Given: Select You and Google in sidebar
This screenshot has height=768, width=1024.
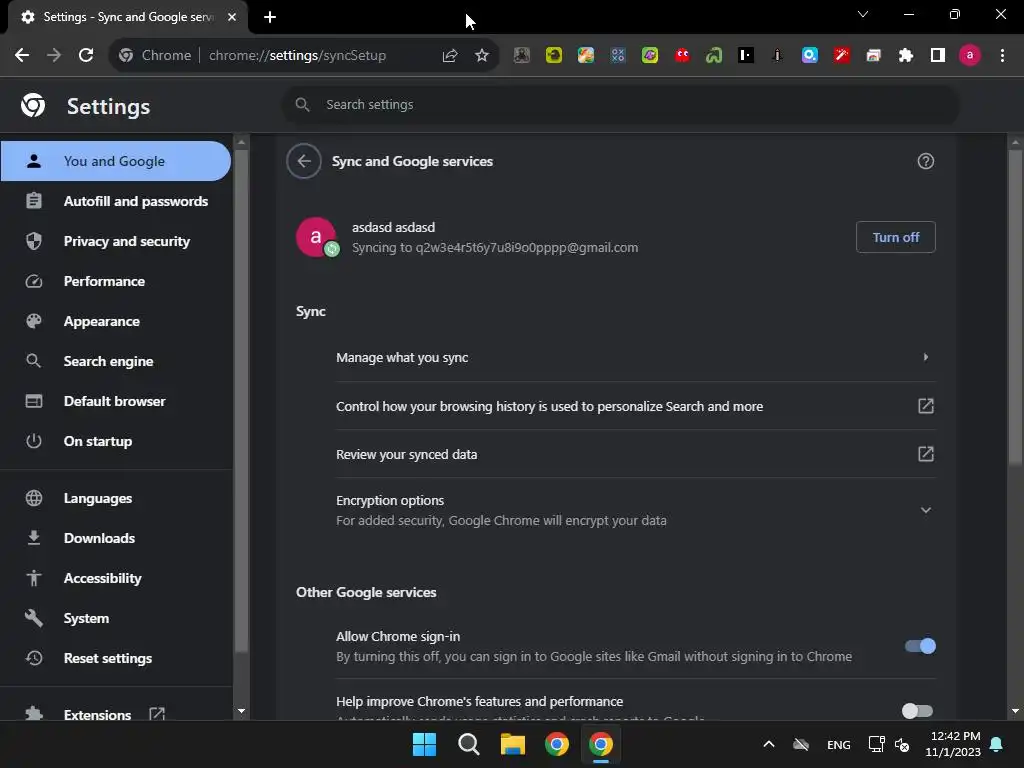Looking at the screenshot, I should coord(116,161).
